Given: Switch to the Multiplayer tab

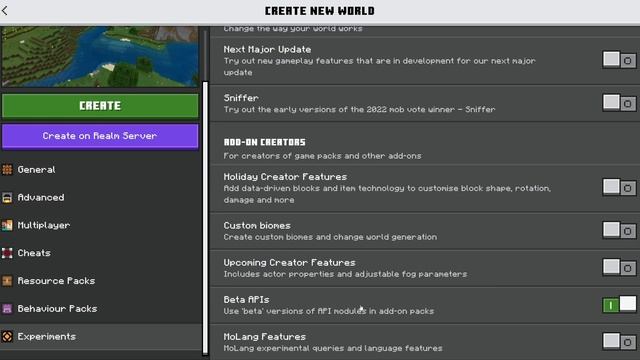Looking at the screenshot, I should (x=101, y=225).
